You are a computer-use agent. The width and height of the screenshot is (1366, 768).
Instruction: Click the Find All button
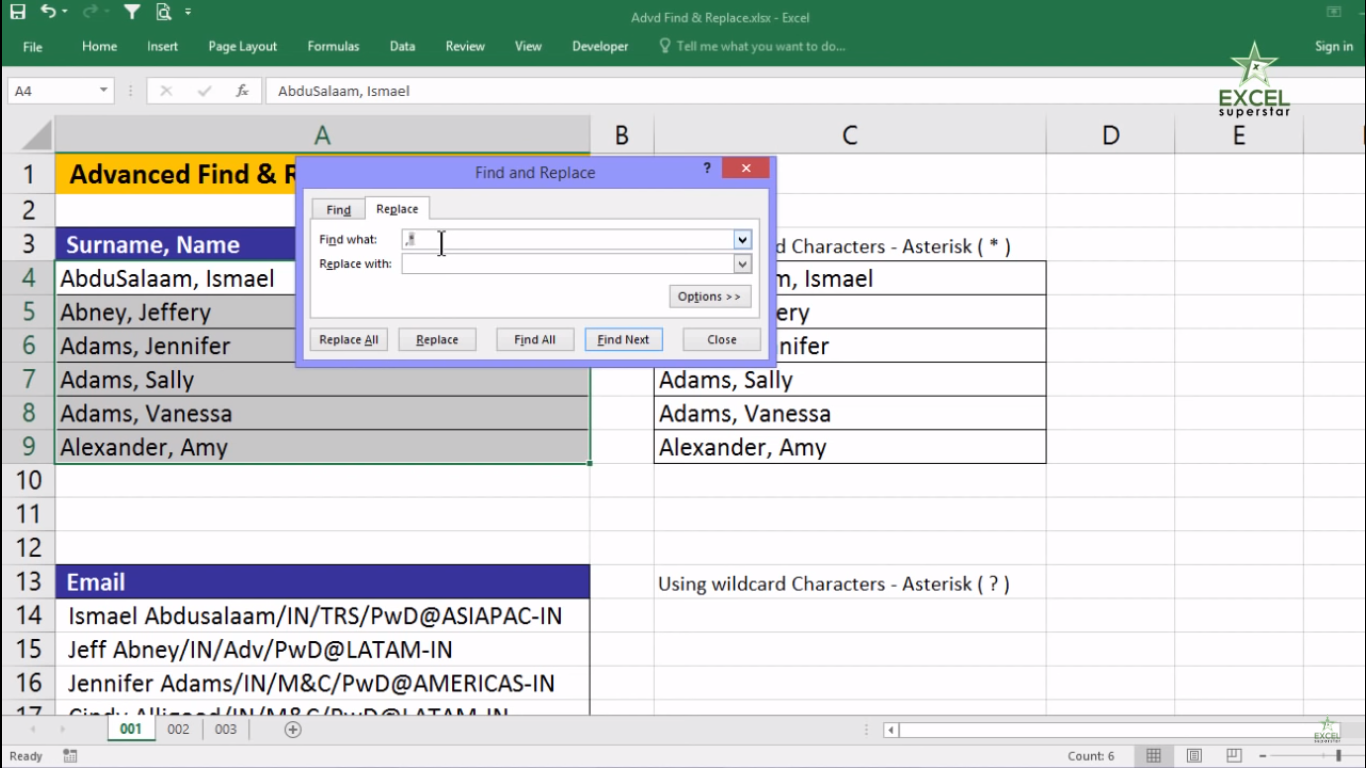click(x=535, y=340)
